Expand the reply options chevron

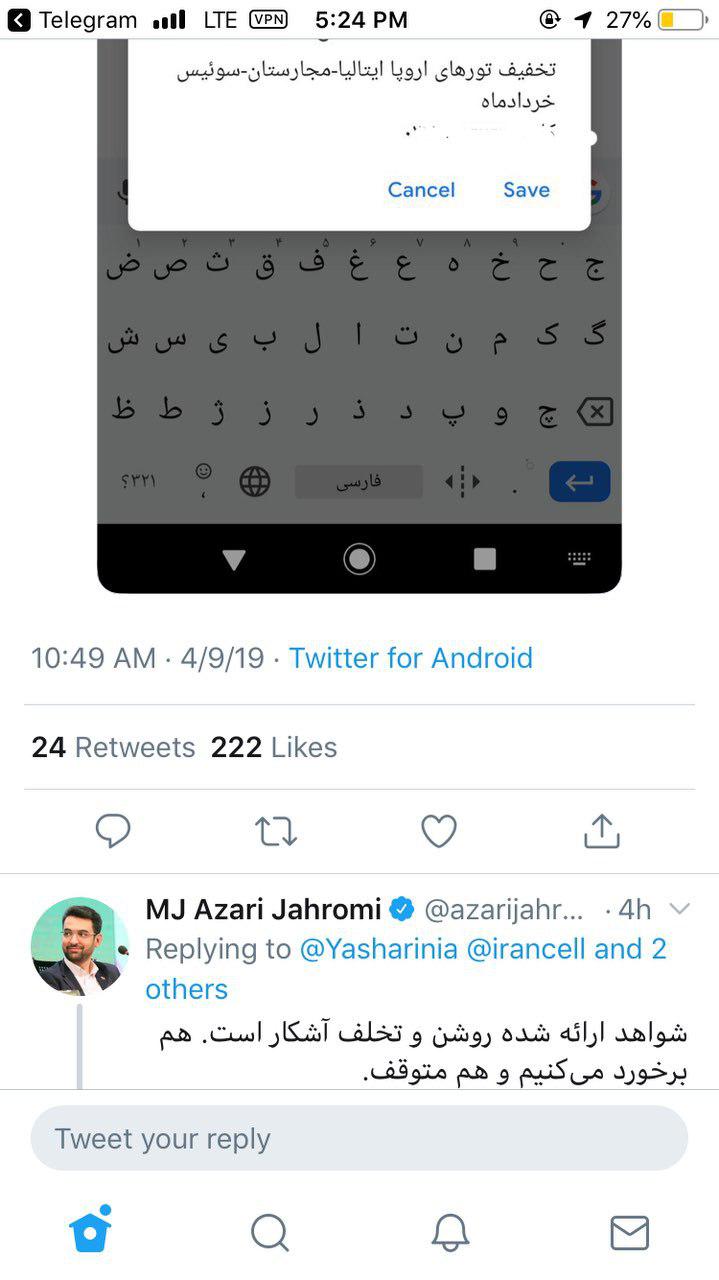coord(679,909)
